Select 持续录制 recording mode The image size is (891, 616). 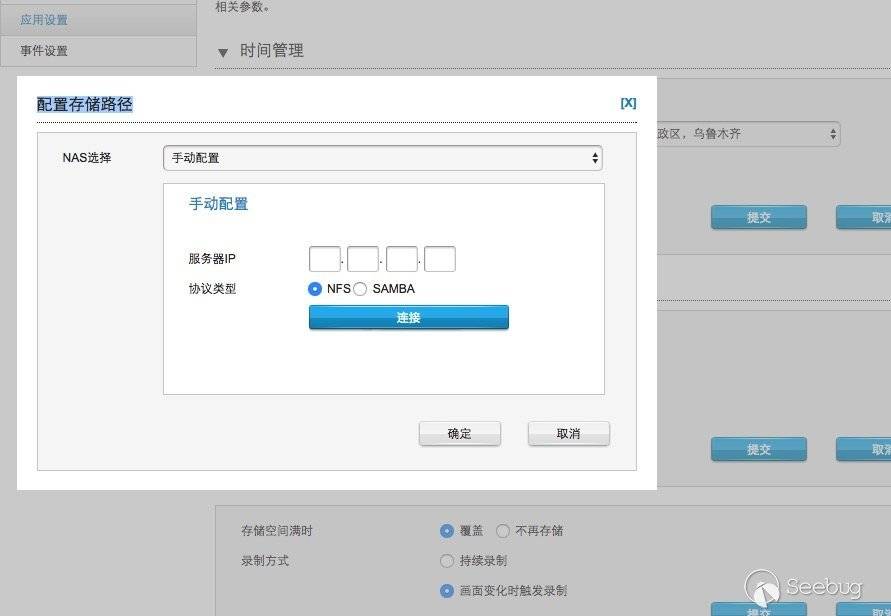coord(447,561)
